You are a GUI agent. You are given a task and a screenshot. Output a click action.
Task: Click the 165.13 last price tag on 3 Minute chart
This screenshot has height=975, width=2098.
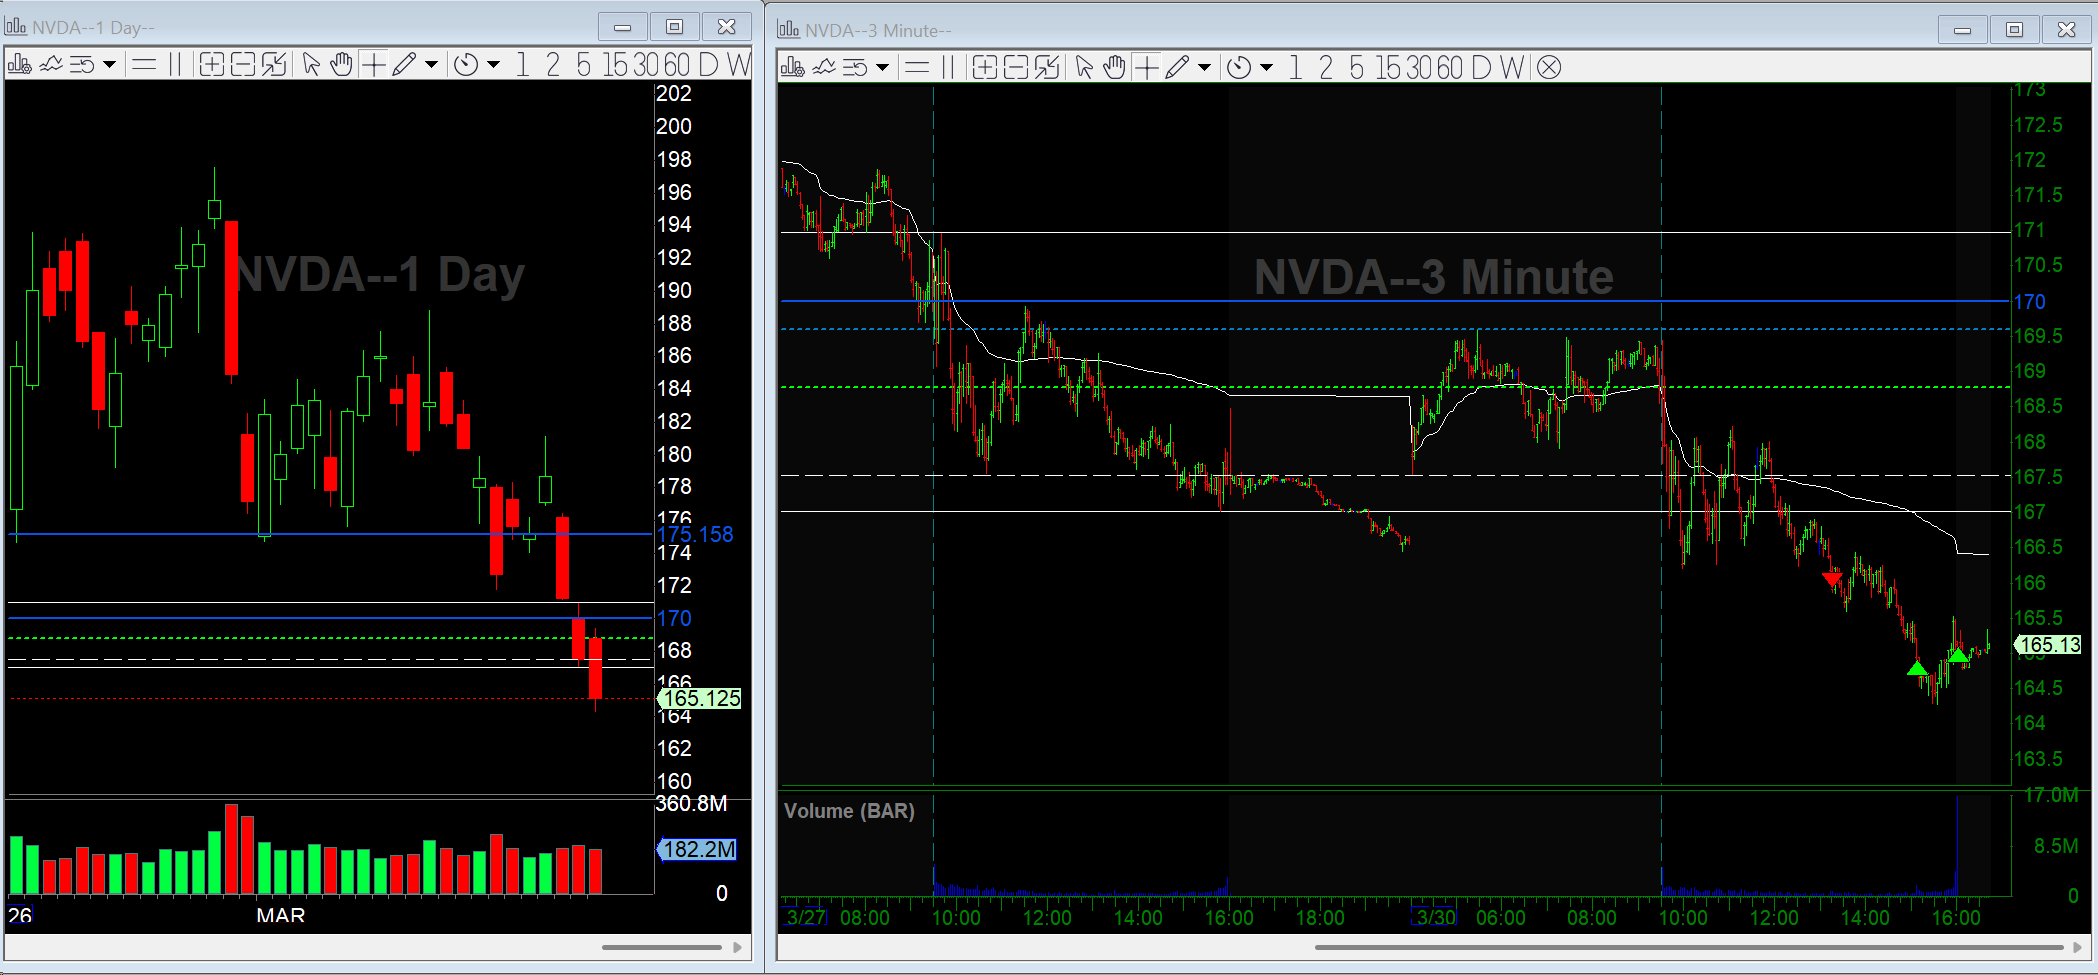pos(2048,645)
